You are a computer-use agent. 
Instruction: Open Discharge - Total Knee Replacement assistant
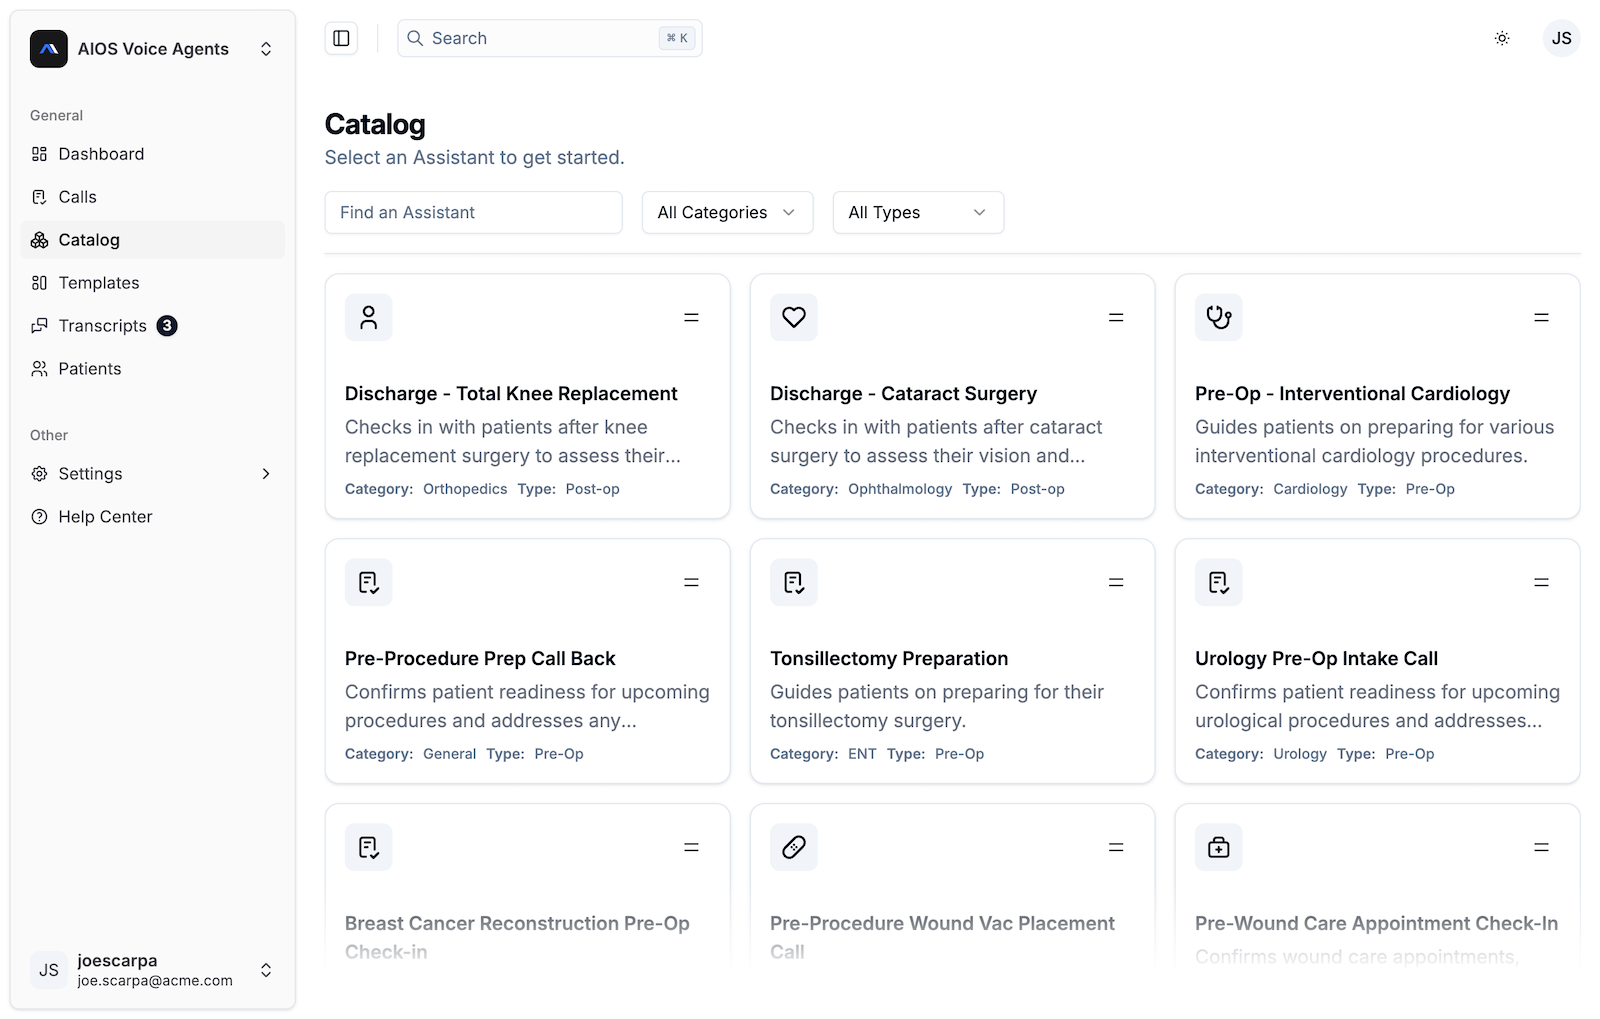pyautogui.click(x=511, y=394)
